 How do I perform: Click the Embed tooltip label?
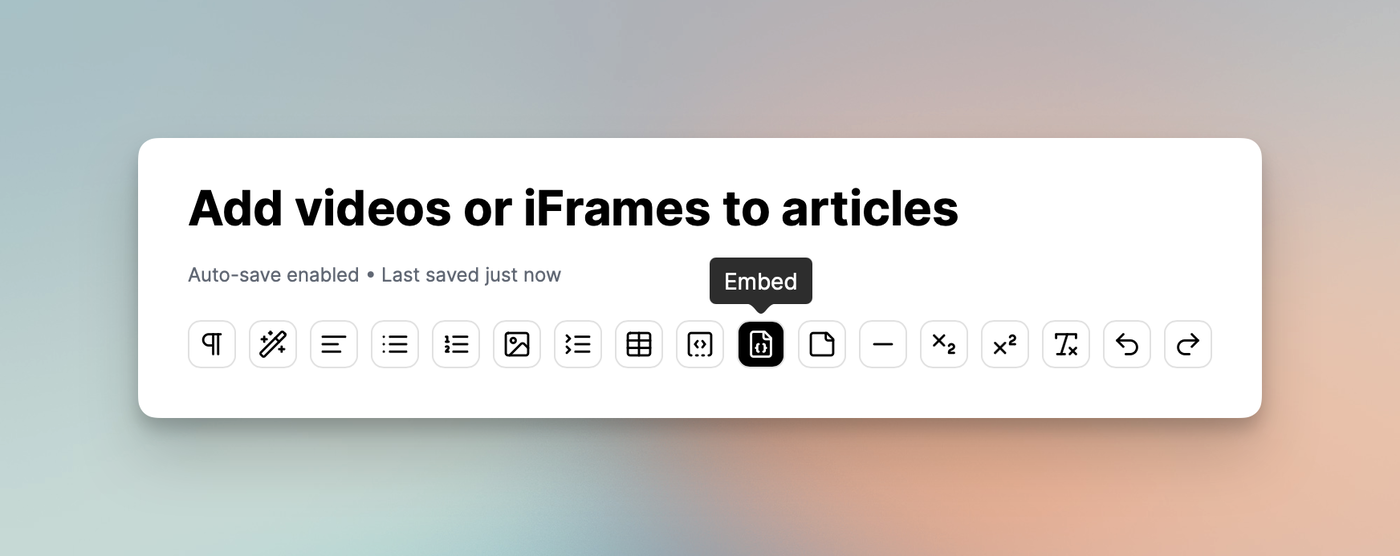pos(761,281)
